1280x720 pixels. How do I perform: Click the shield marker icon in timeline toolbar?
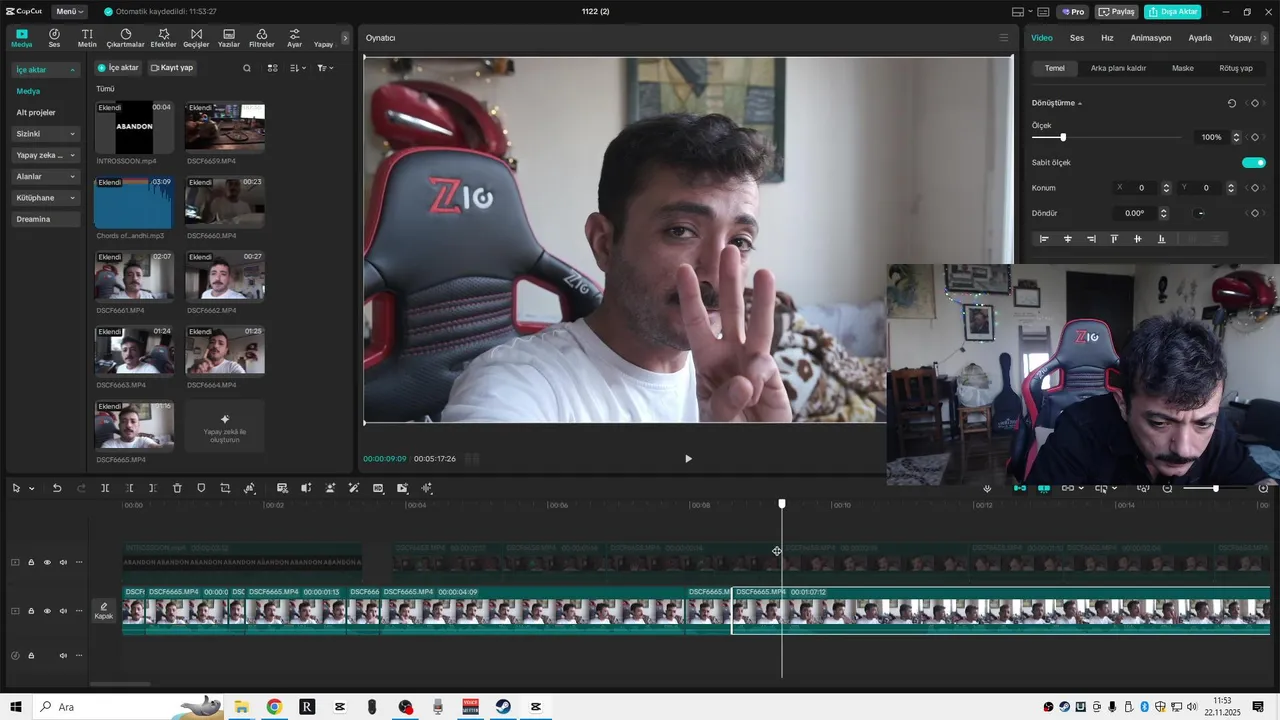201,488
